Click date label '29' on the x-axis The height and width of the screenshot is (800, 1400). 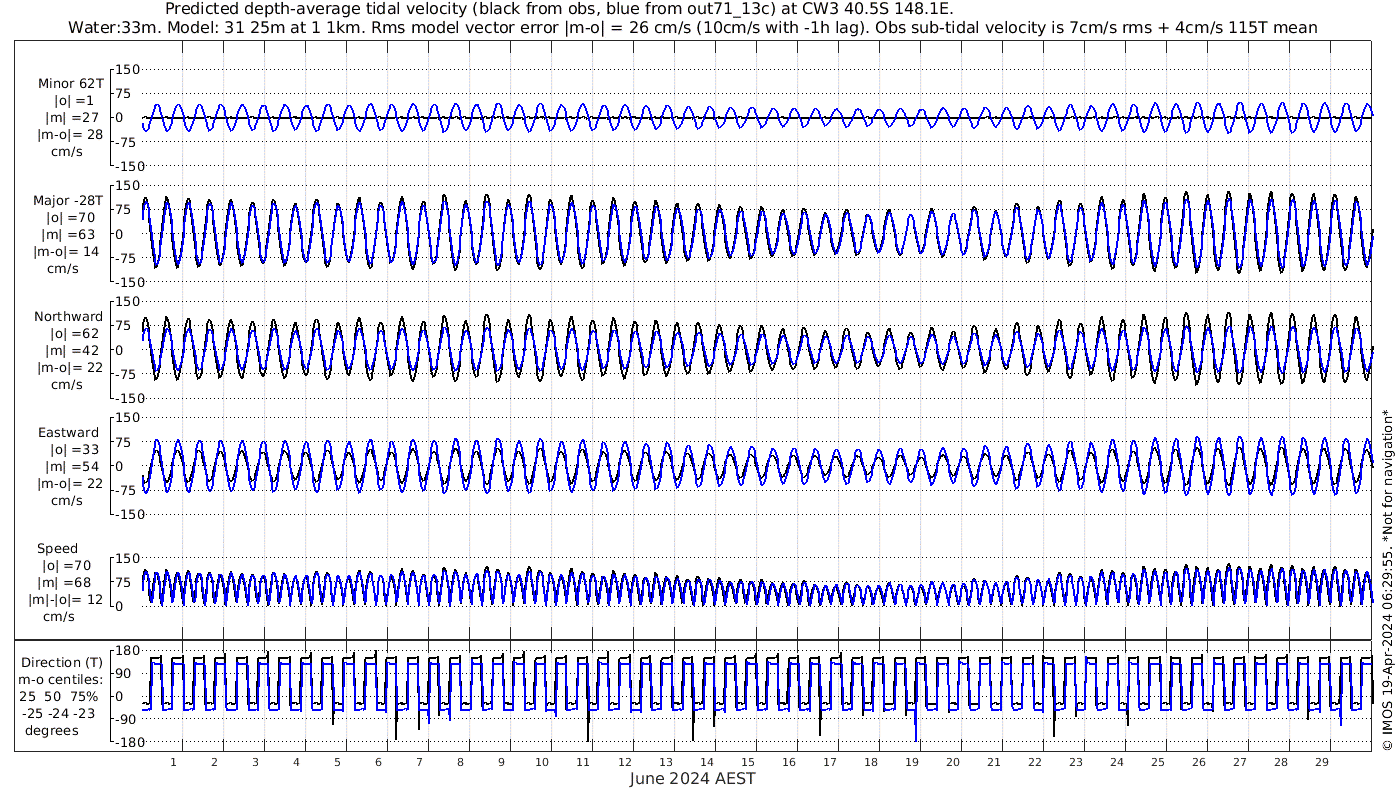(1321, 762)
